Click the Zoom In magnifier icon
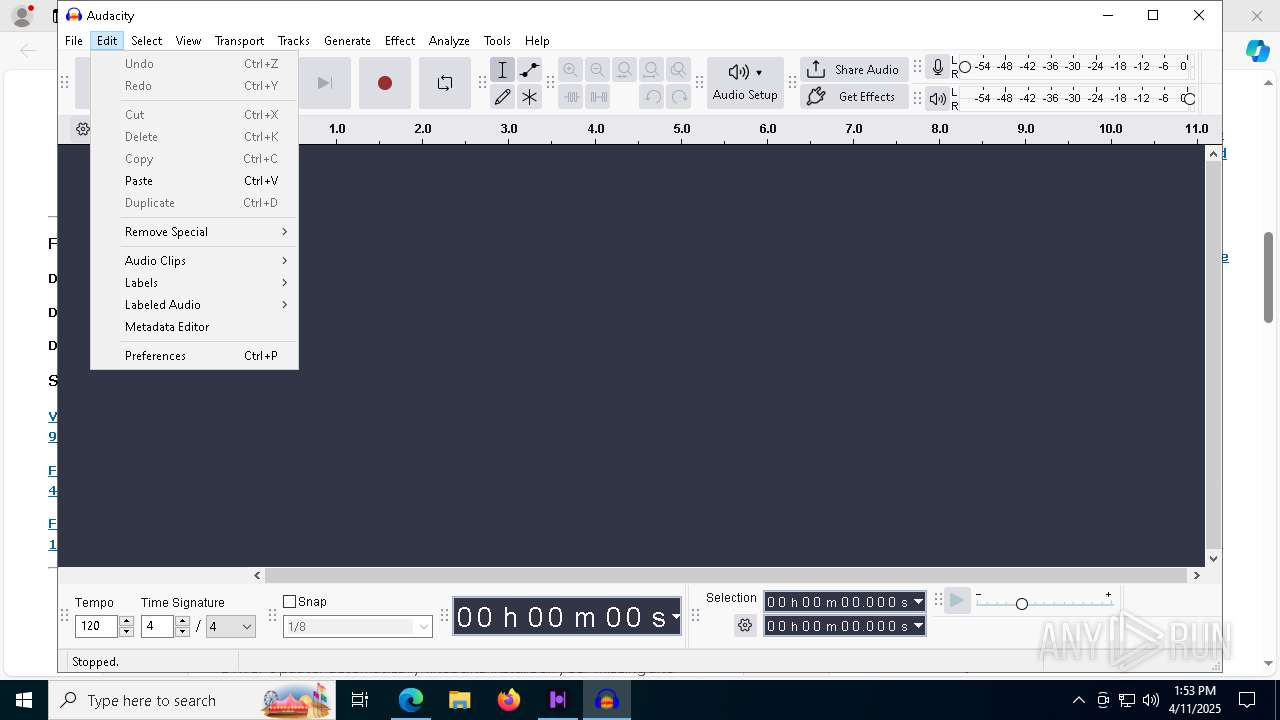Viewport: 1280px width, 720px height. (570, 70)
